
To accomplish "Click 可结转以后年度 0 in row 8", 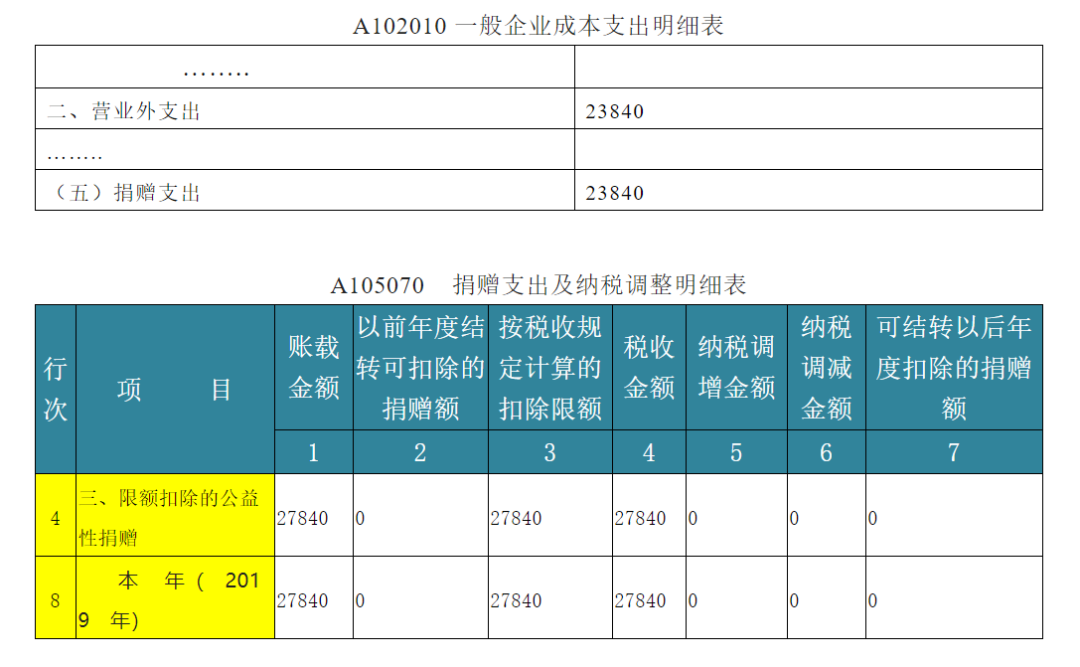I will (x=873, y=601).
